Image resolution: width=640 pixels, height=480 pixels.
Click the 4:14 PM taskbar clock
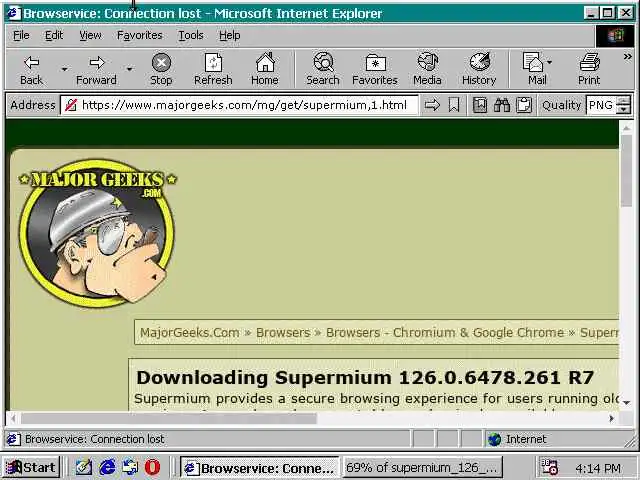598,468
